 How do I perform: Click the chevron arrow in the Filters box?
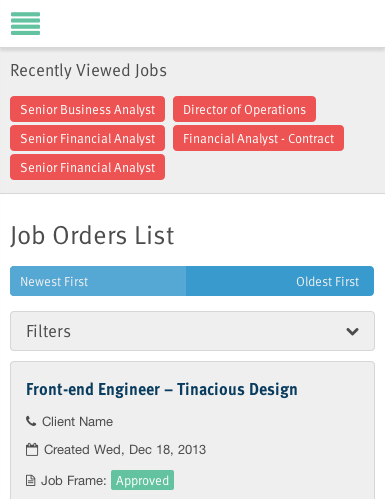click(352, 331)
